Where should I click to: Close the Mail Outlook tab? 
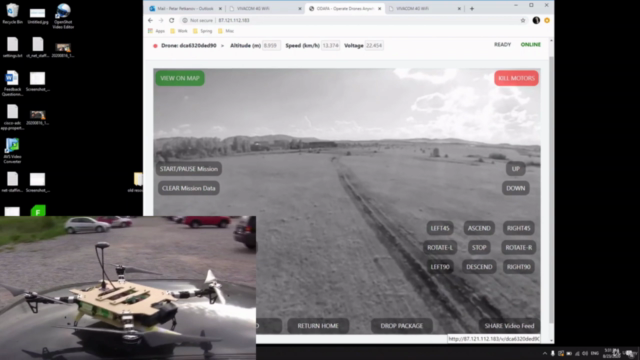coord(220,9)
